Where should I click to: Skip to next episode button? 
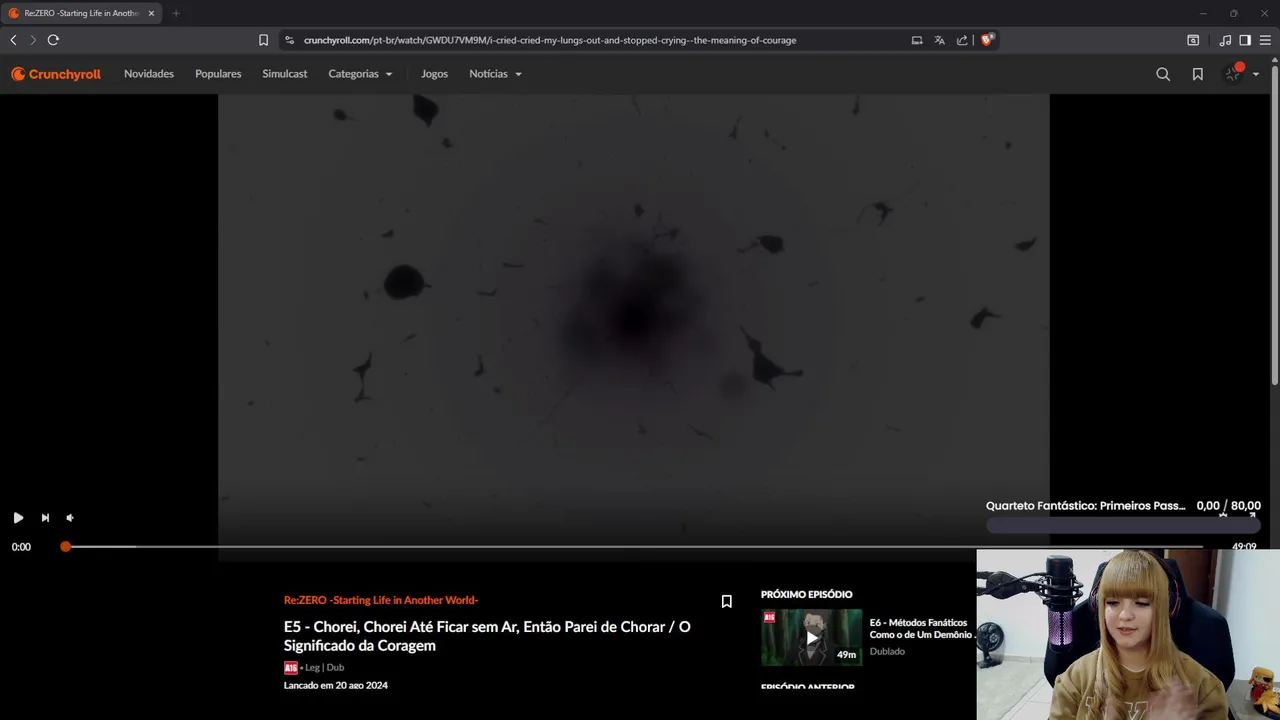pos(45,518)
